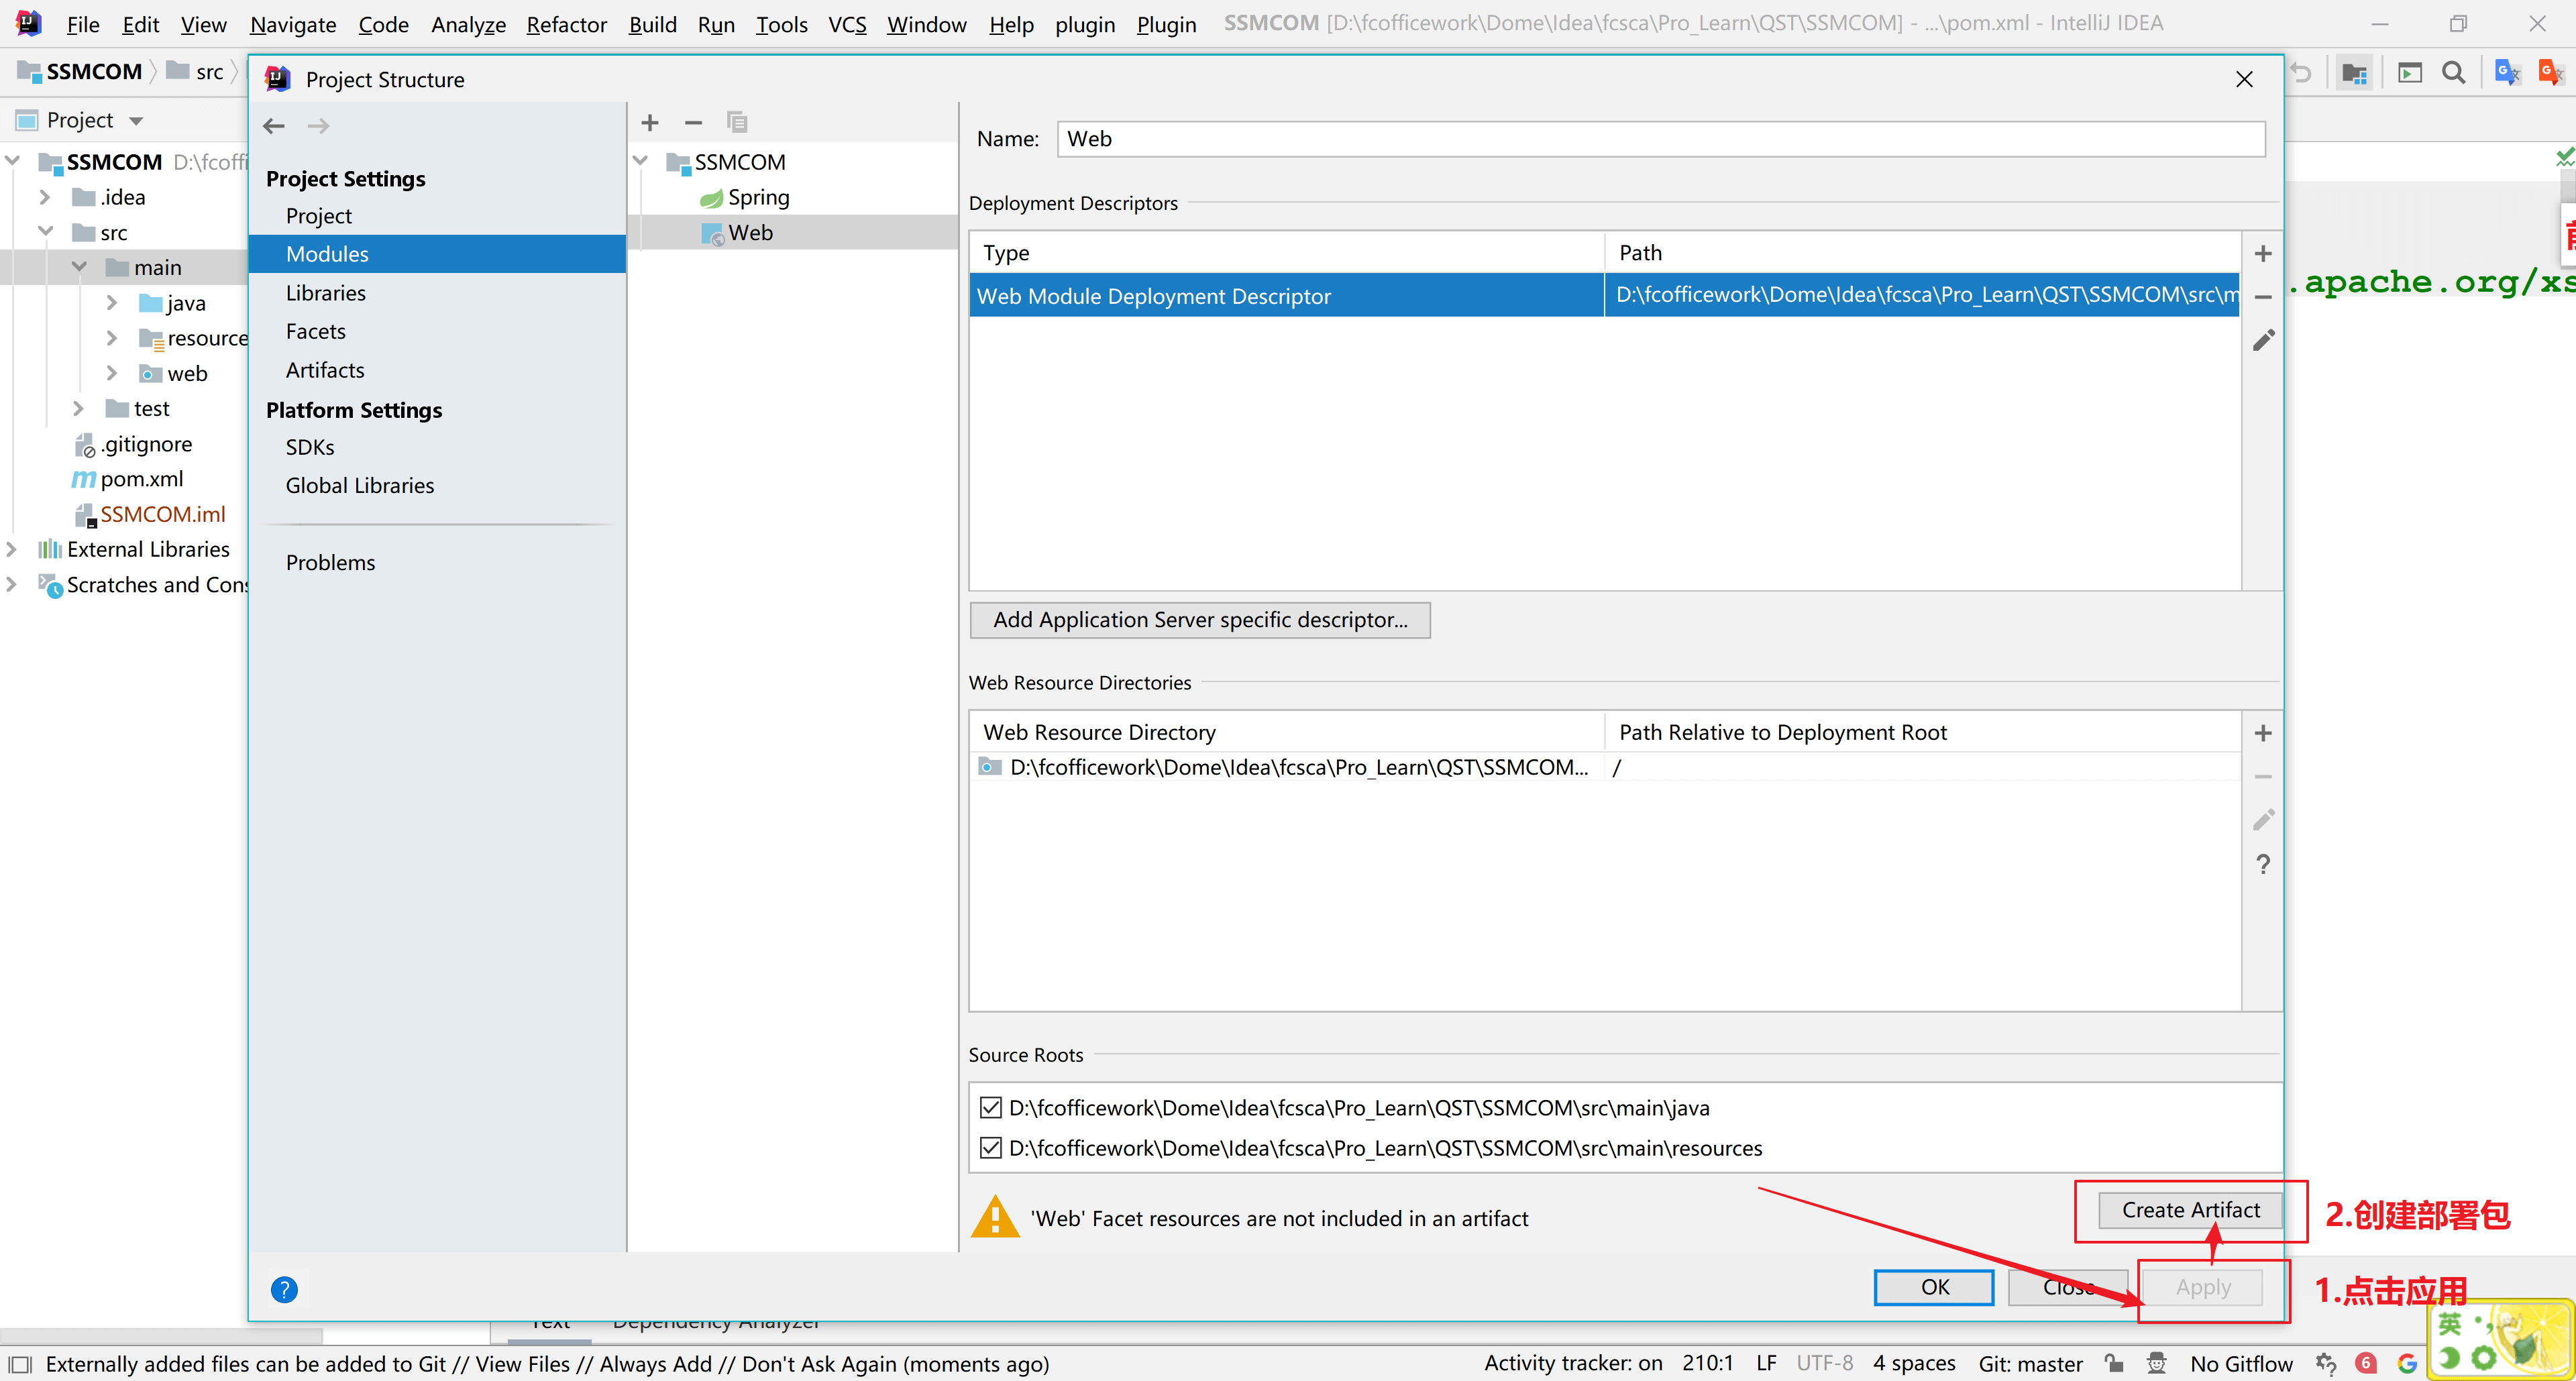Screen dimensions: 2576x1381
Task: Add a new deployment descriptor
Action: coord(2262,254)
